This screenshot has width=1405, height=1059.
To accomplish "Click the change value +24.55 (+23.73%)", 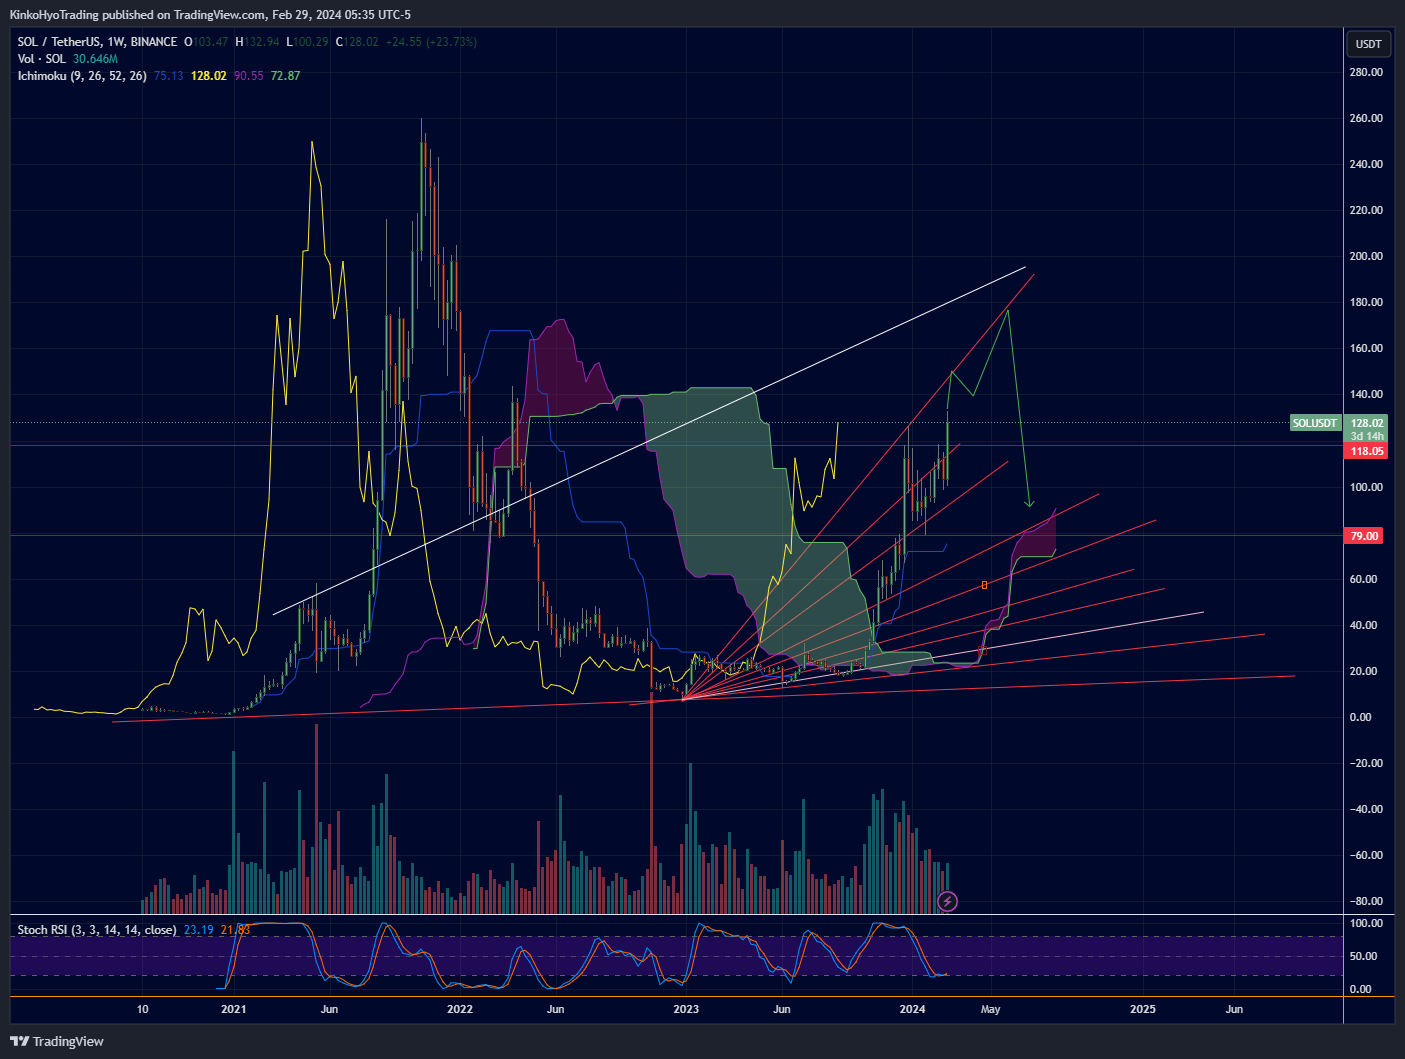I will click(x=432, y=42).
